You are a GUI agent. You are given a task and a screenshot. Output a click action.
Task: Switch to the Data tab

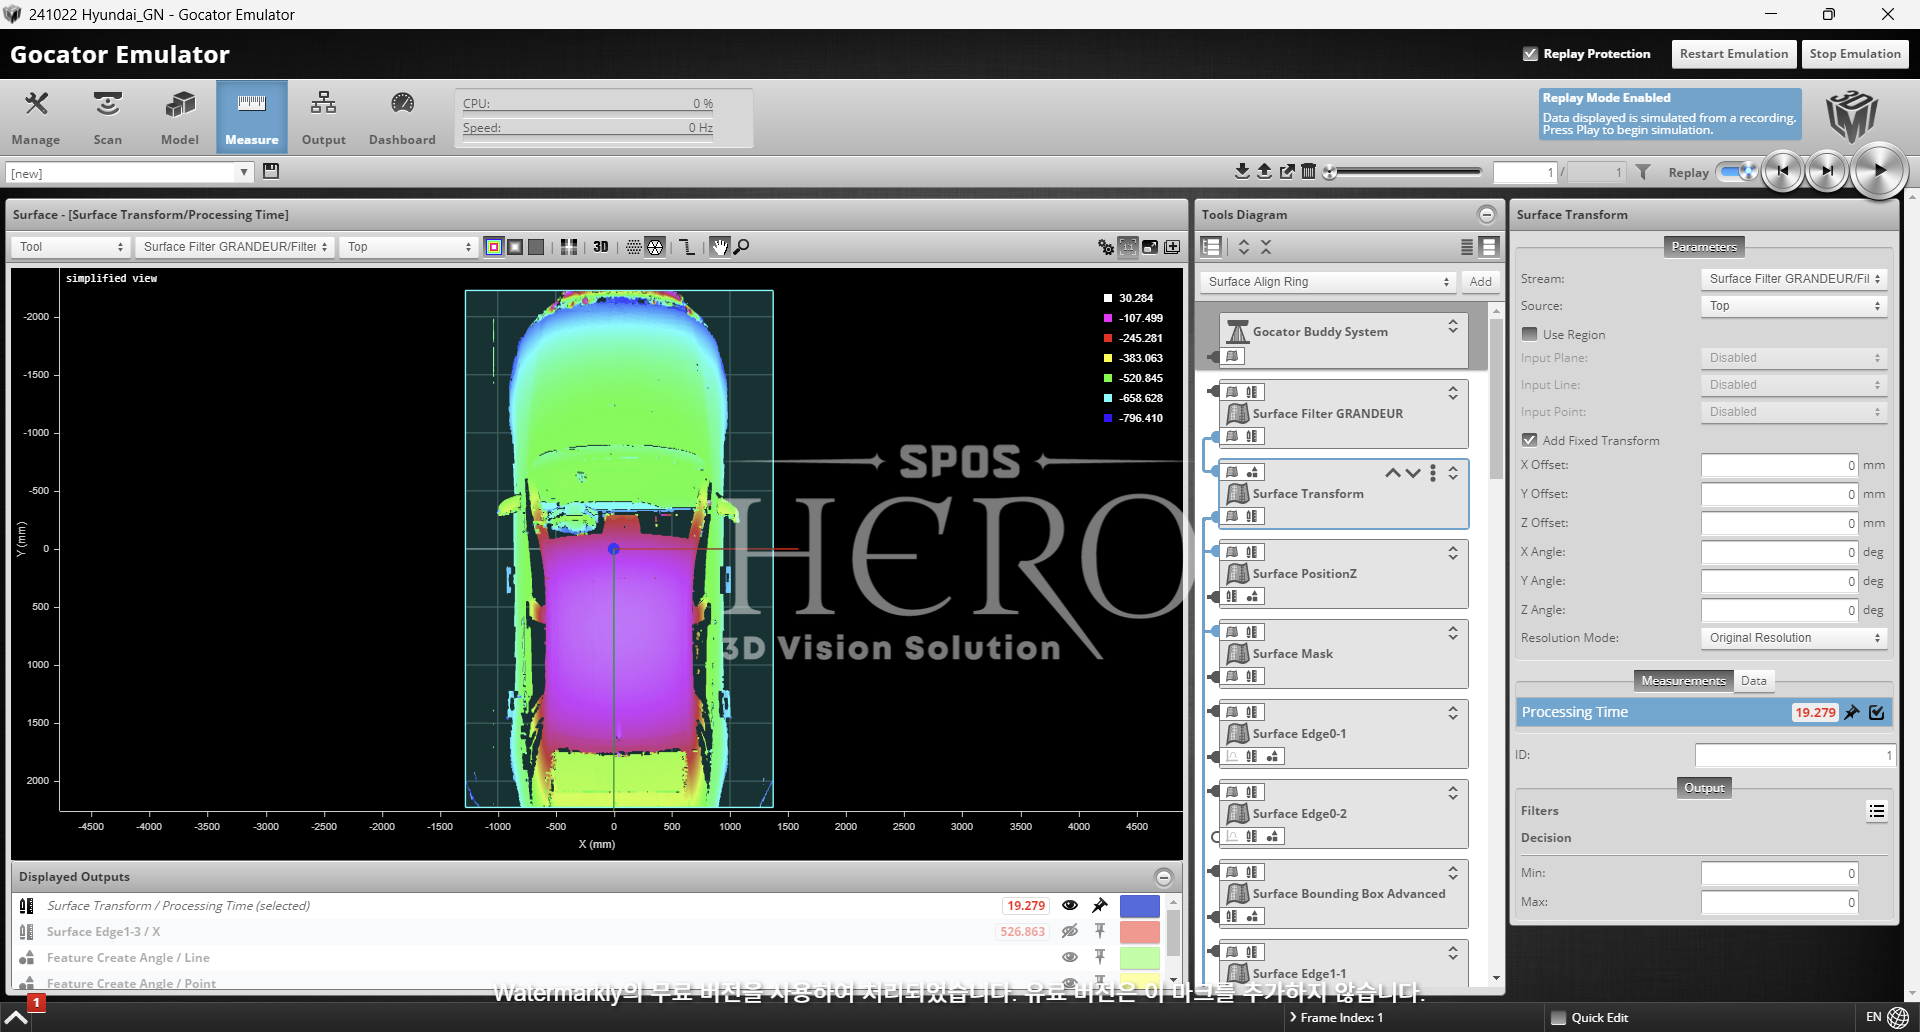coord(1753,681)
